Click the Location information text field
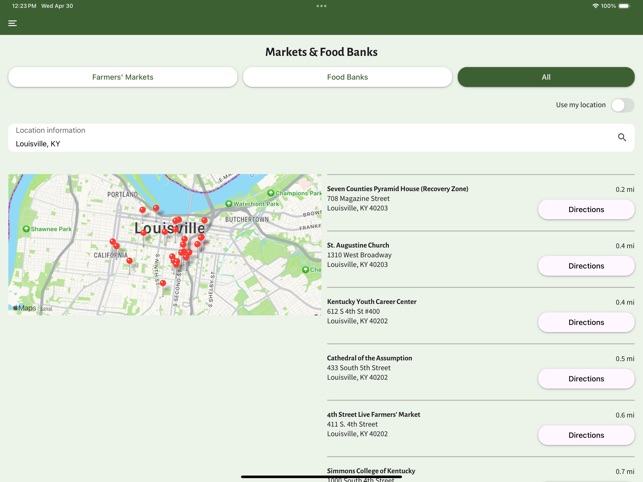643x482 pixels. point(300,143)
